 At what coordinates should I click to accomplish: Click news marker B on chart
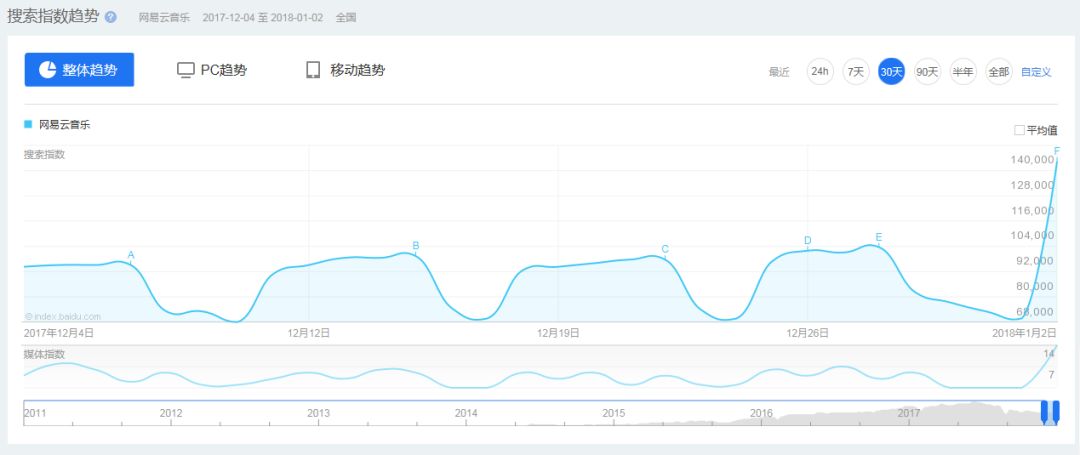pyautogui.click(x=415, y=246)
